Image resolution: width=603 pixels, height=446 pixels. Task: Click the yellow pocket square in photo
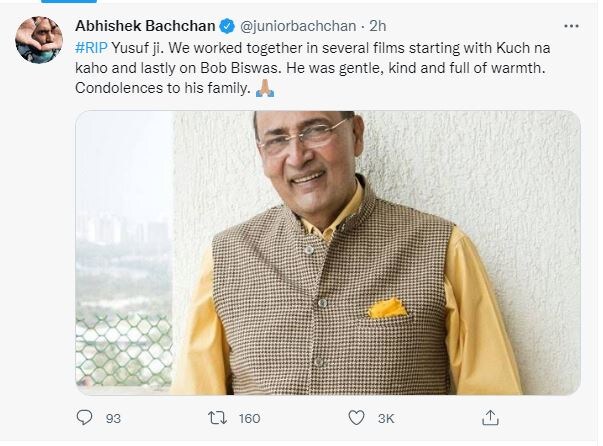click(385, 307)
